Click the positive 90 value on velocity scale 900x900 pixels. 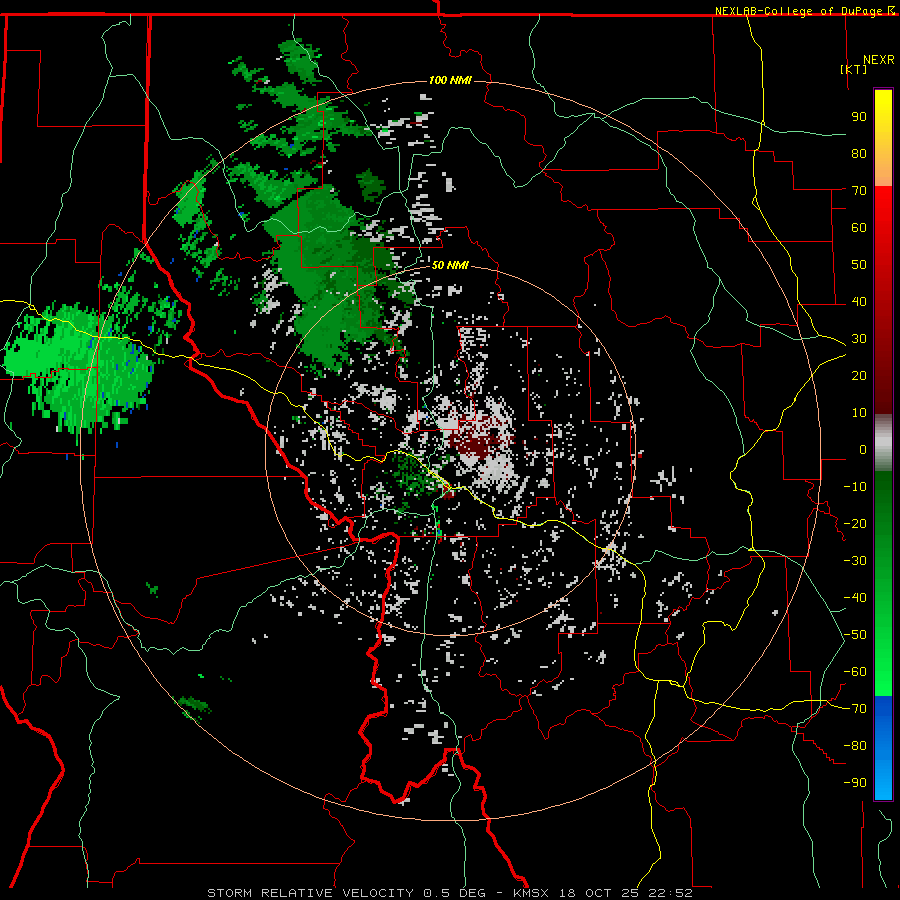[859, 117]
